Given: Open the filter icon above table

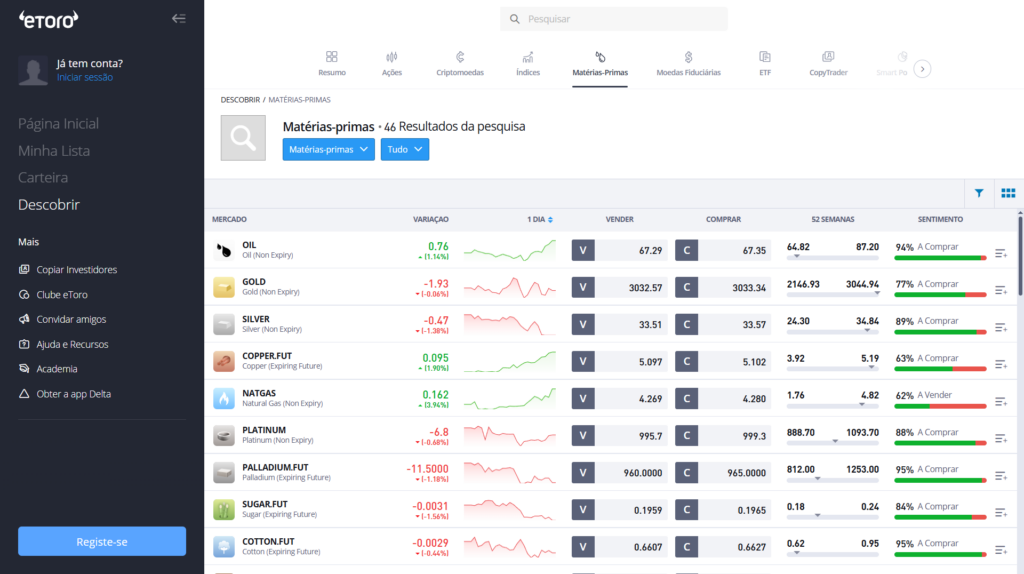Looking at the screenshot, I should (x=979, y=193).
